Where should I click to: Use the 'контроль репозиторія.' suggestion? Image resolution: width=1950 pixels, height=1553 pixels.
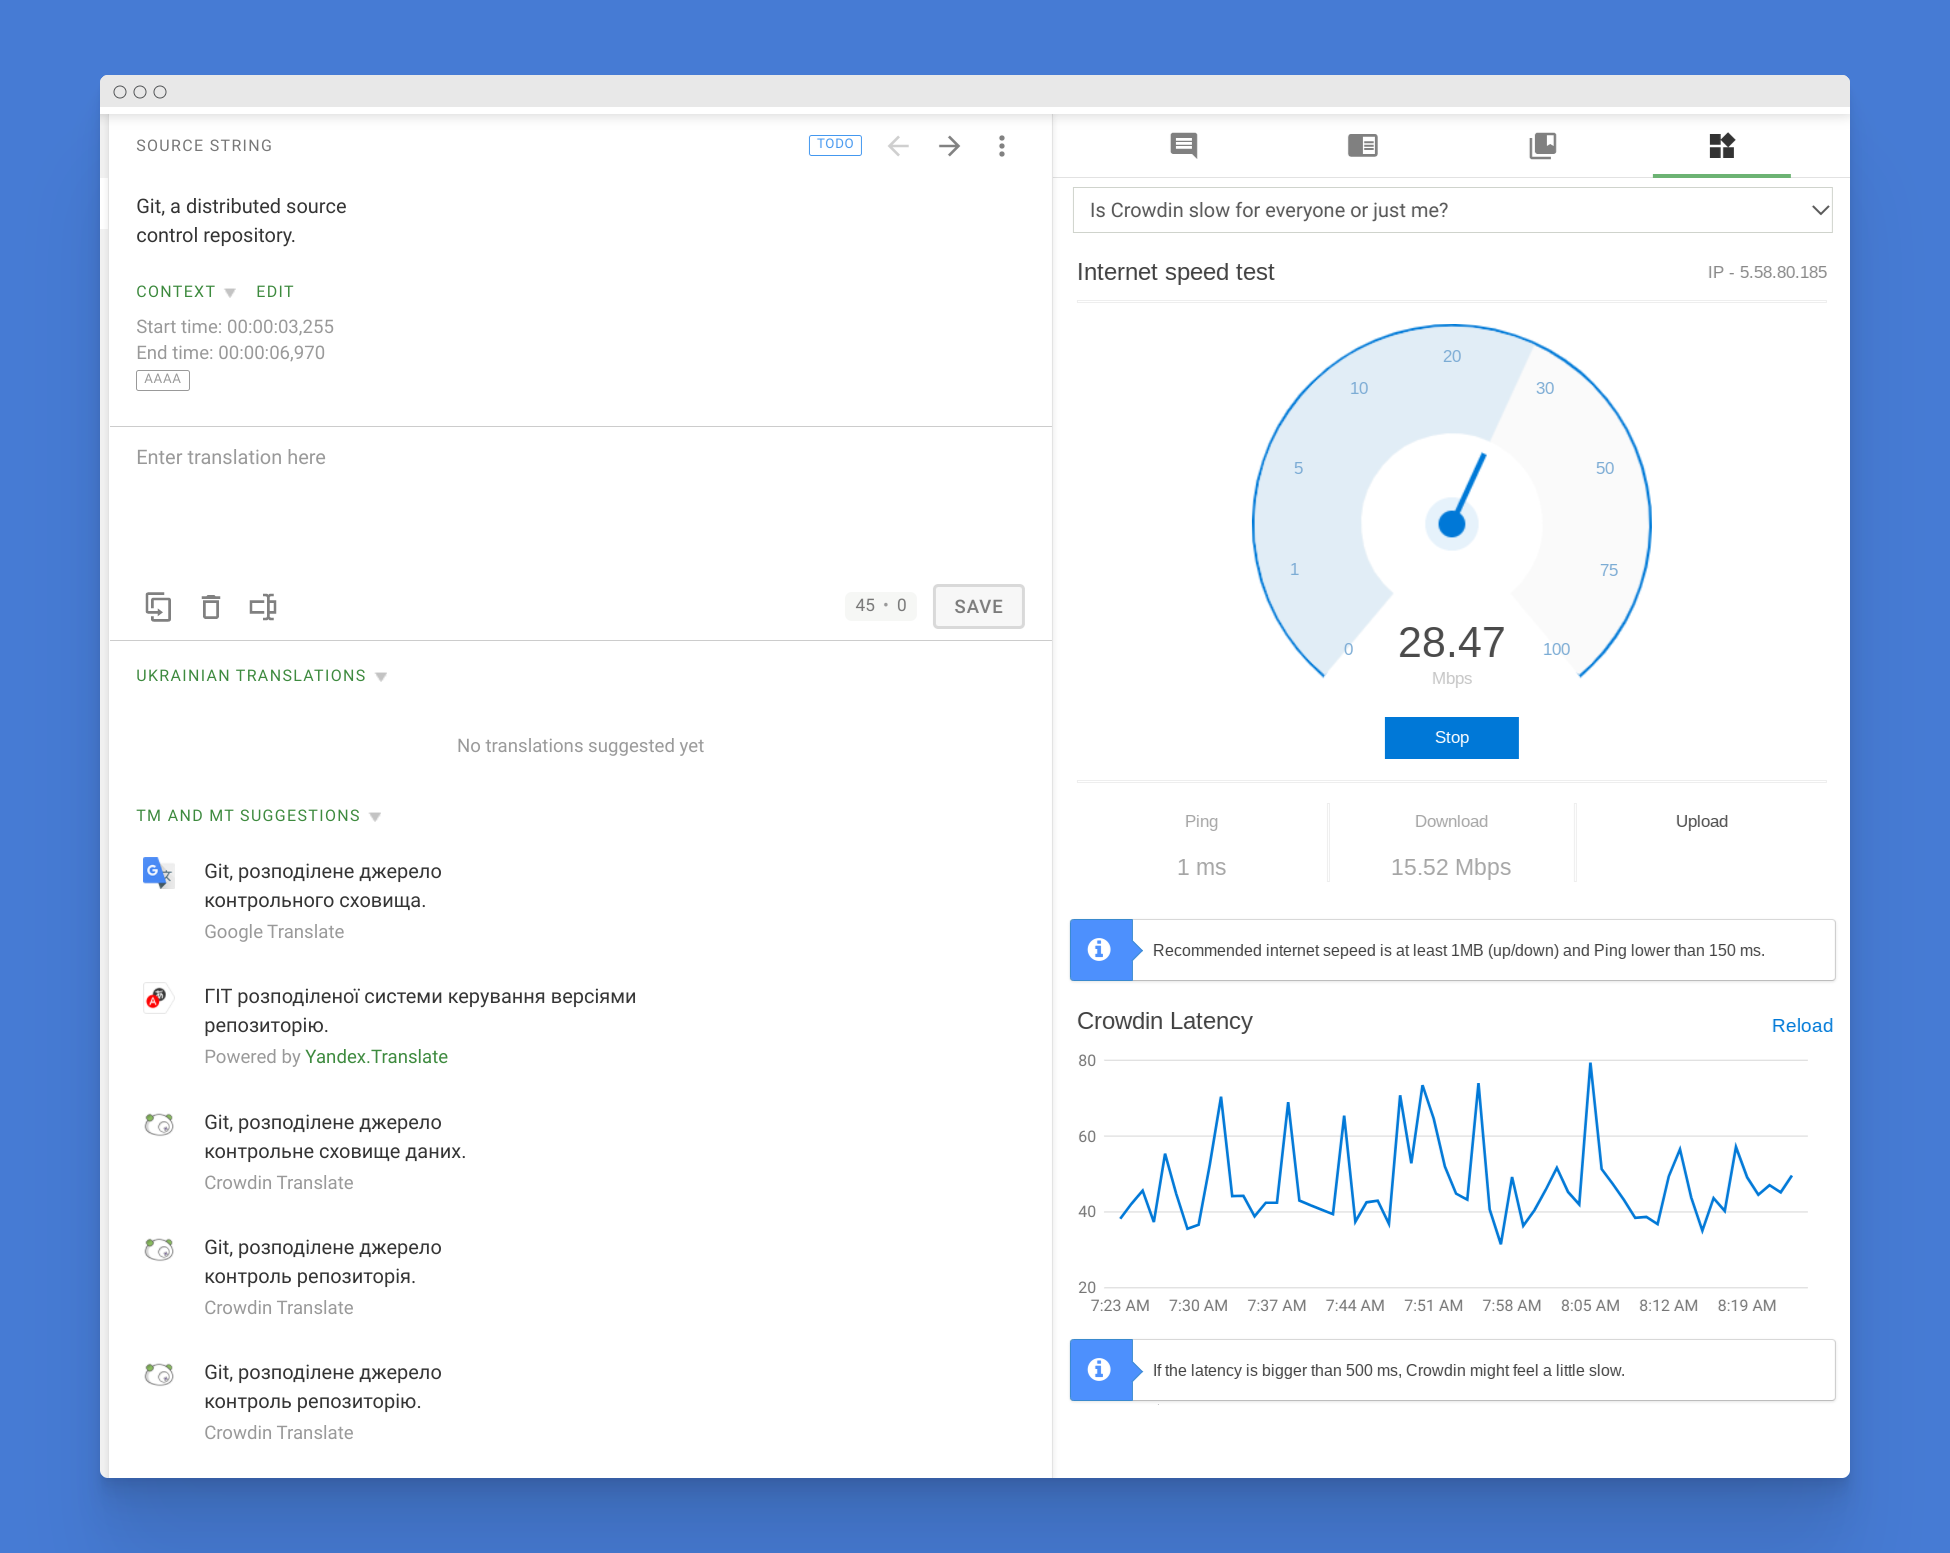323,1262
